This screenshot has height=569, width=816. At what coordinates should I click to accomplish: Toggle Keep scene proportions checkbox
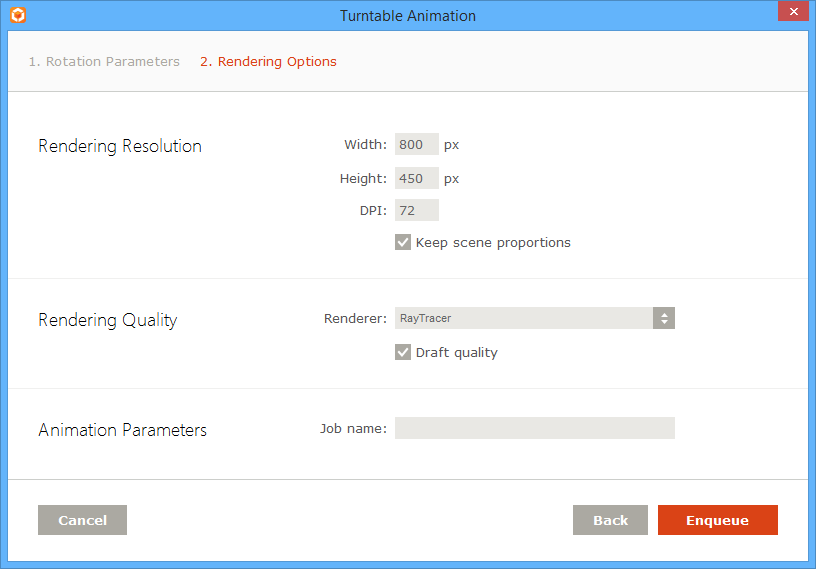[x=403, y=242]
